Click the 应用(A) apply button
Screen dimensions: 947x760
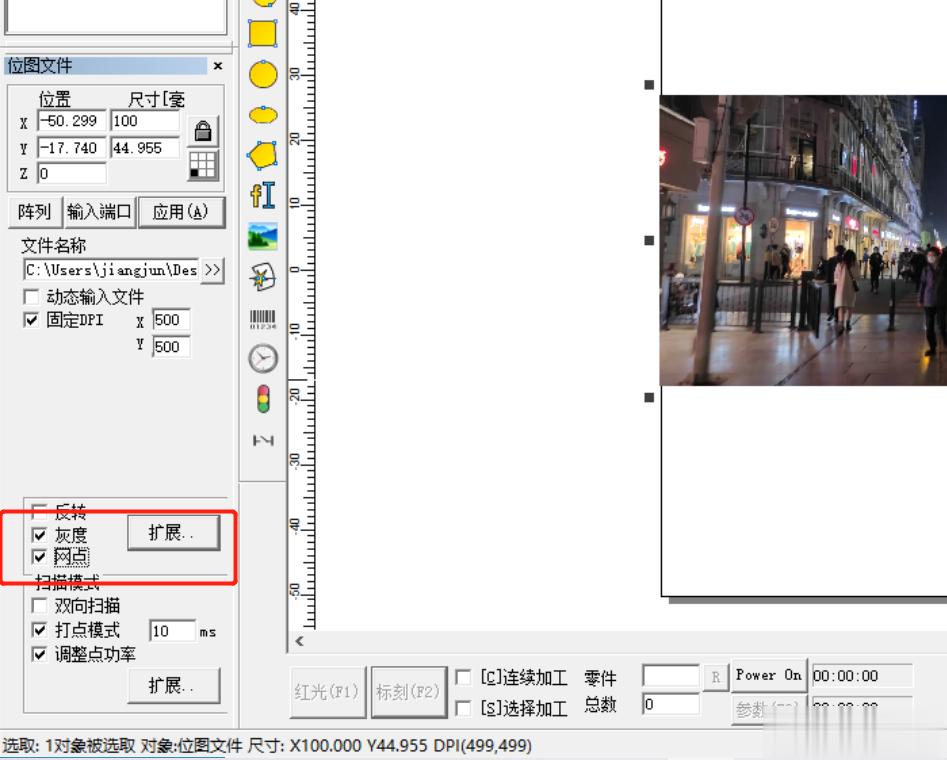(181, 212)
